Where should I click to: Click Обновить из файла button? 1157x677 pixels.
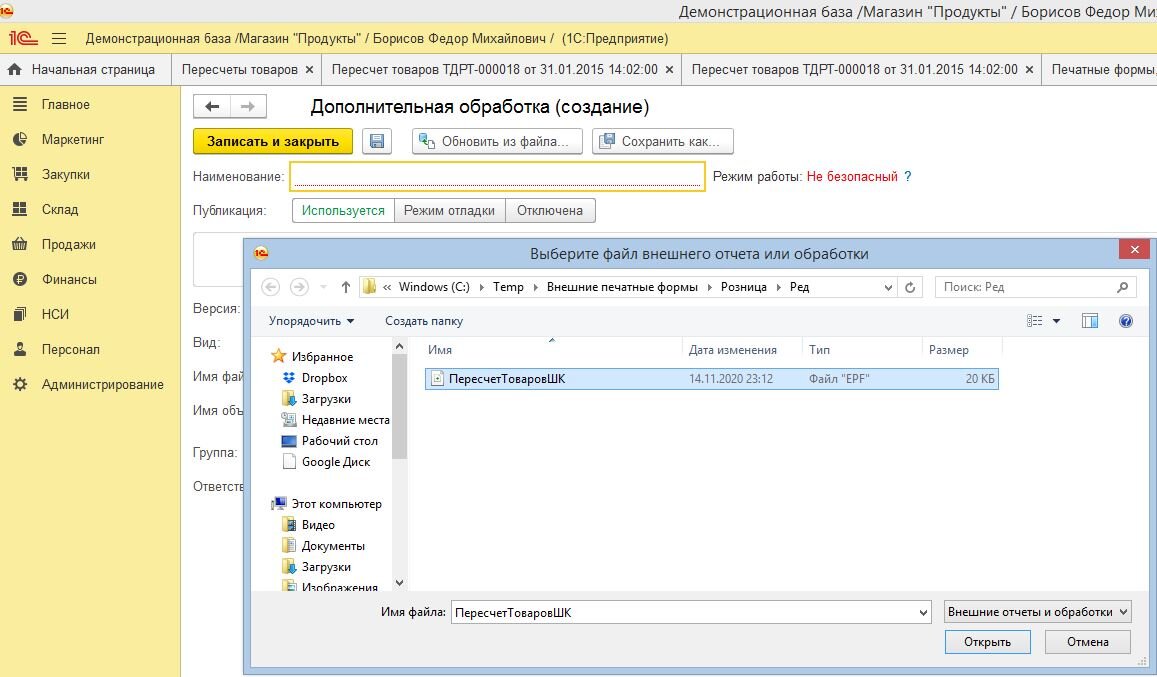click(x=497, y=141)
